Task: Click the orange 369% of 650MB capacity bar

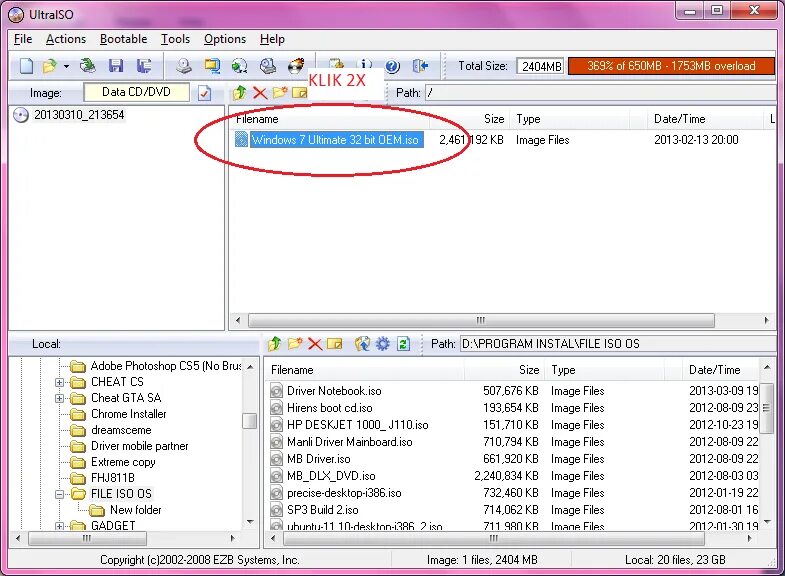Action: pyautogui.click(x=671, y=66)
